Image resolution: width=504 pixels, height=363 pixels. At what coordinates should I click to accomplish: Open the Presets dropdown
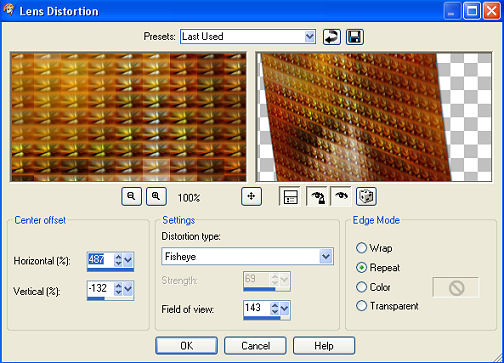310,37
